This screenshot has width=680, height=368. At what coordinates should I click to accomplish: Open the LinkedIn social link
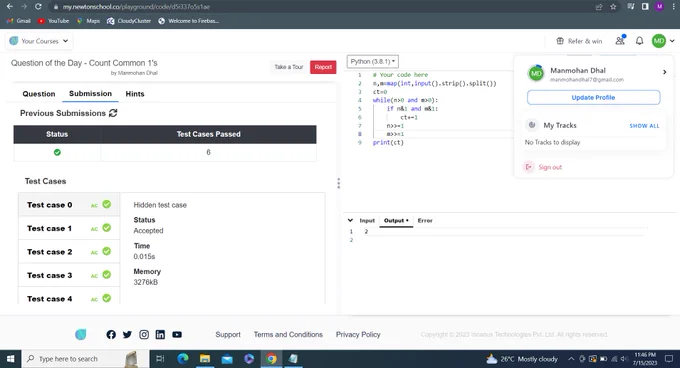160,335
